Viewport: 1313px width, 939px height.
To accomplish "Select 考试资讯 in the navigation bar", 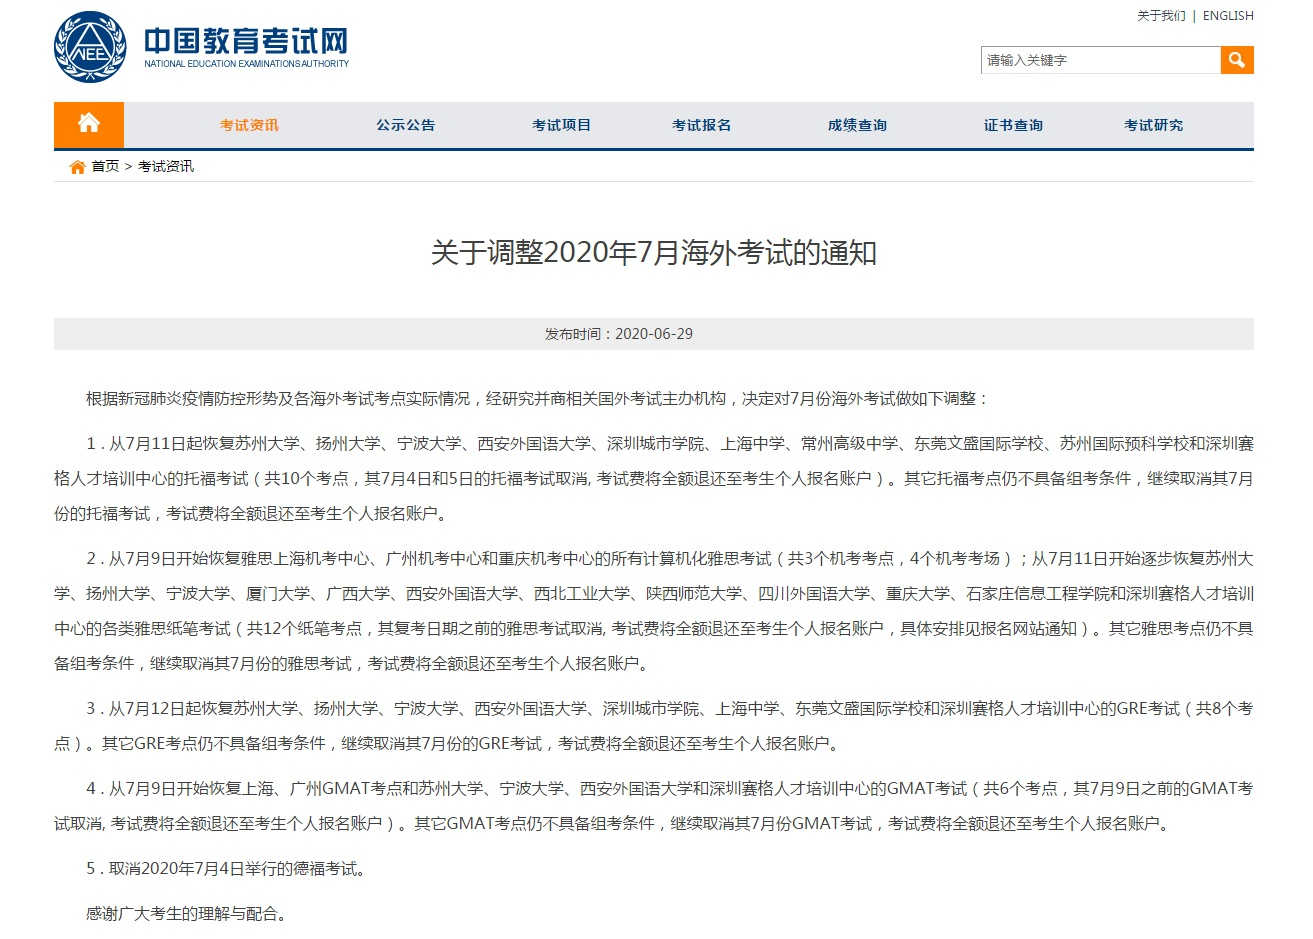I will tap(249, 125).
